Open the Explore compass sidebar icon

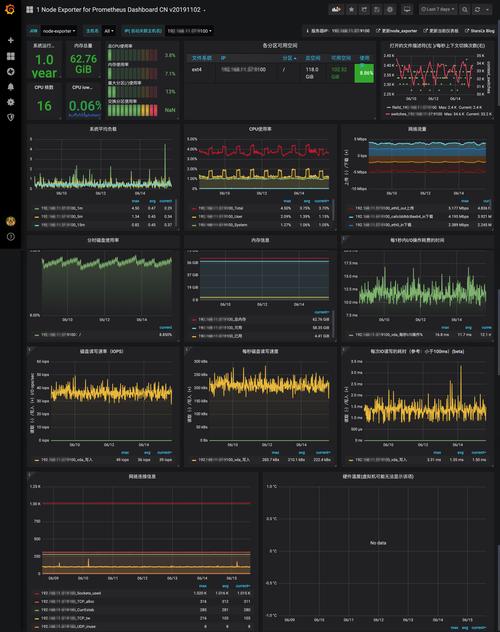tap(11, 71)
